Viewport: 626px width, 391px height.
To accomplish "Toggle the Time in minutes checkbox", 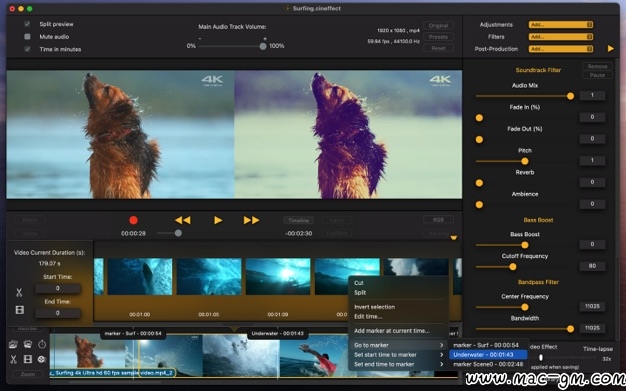I will tap(27, 49).
